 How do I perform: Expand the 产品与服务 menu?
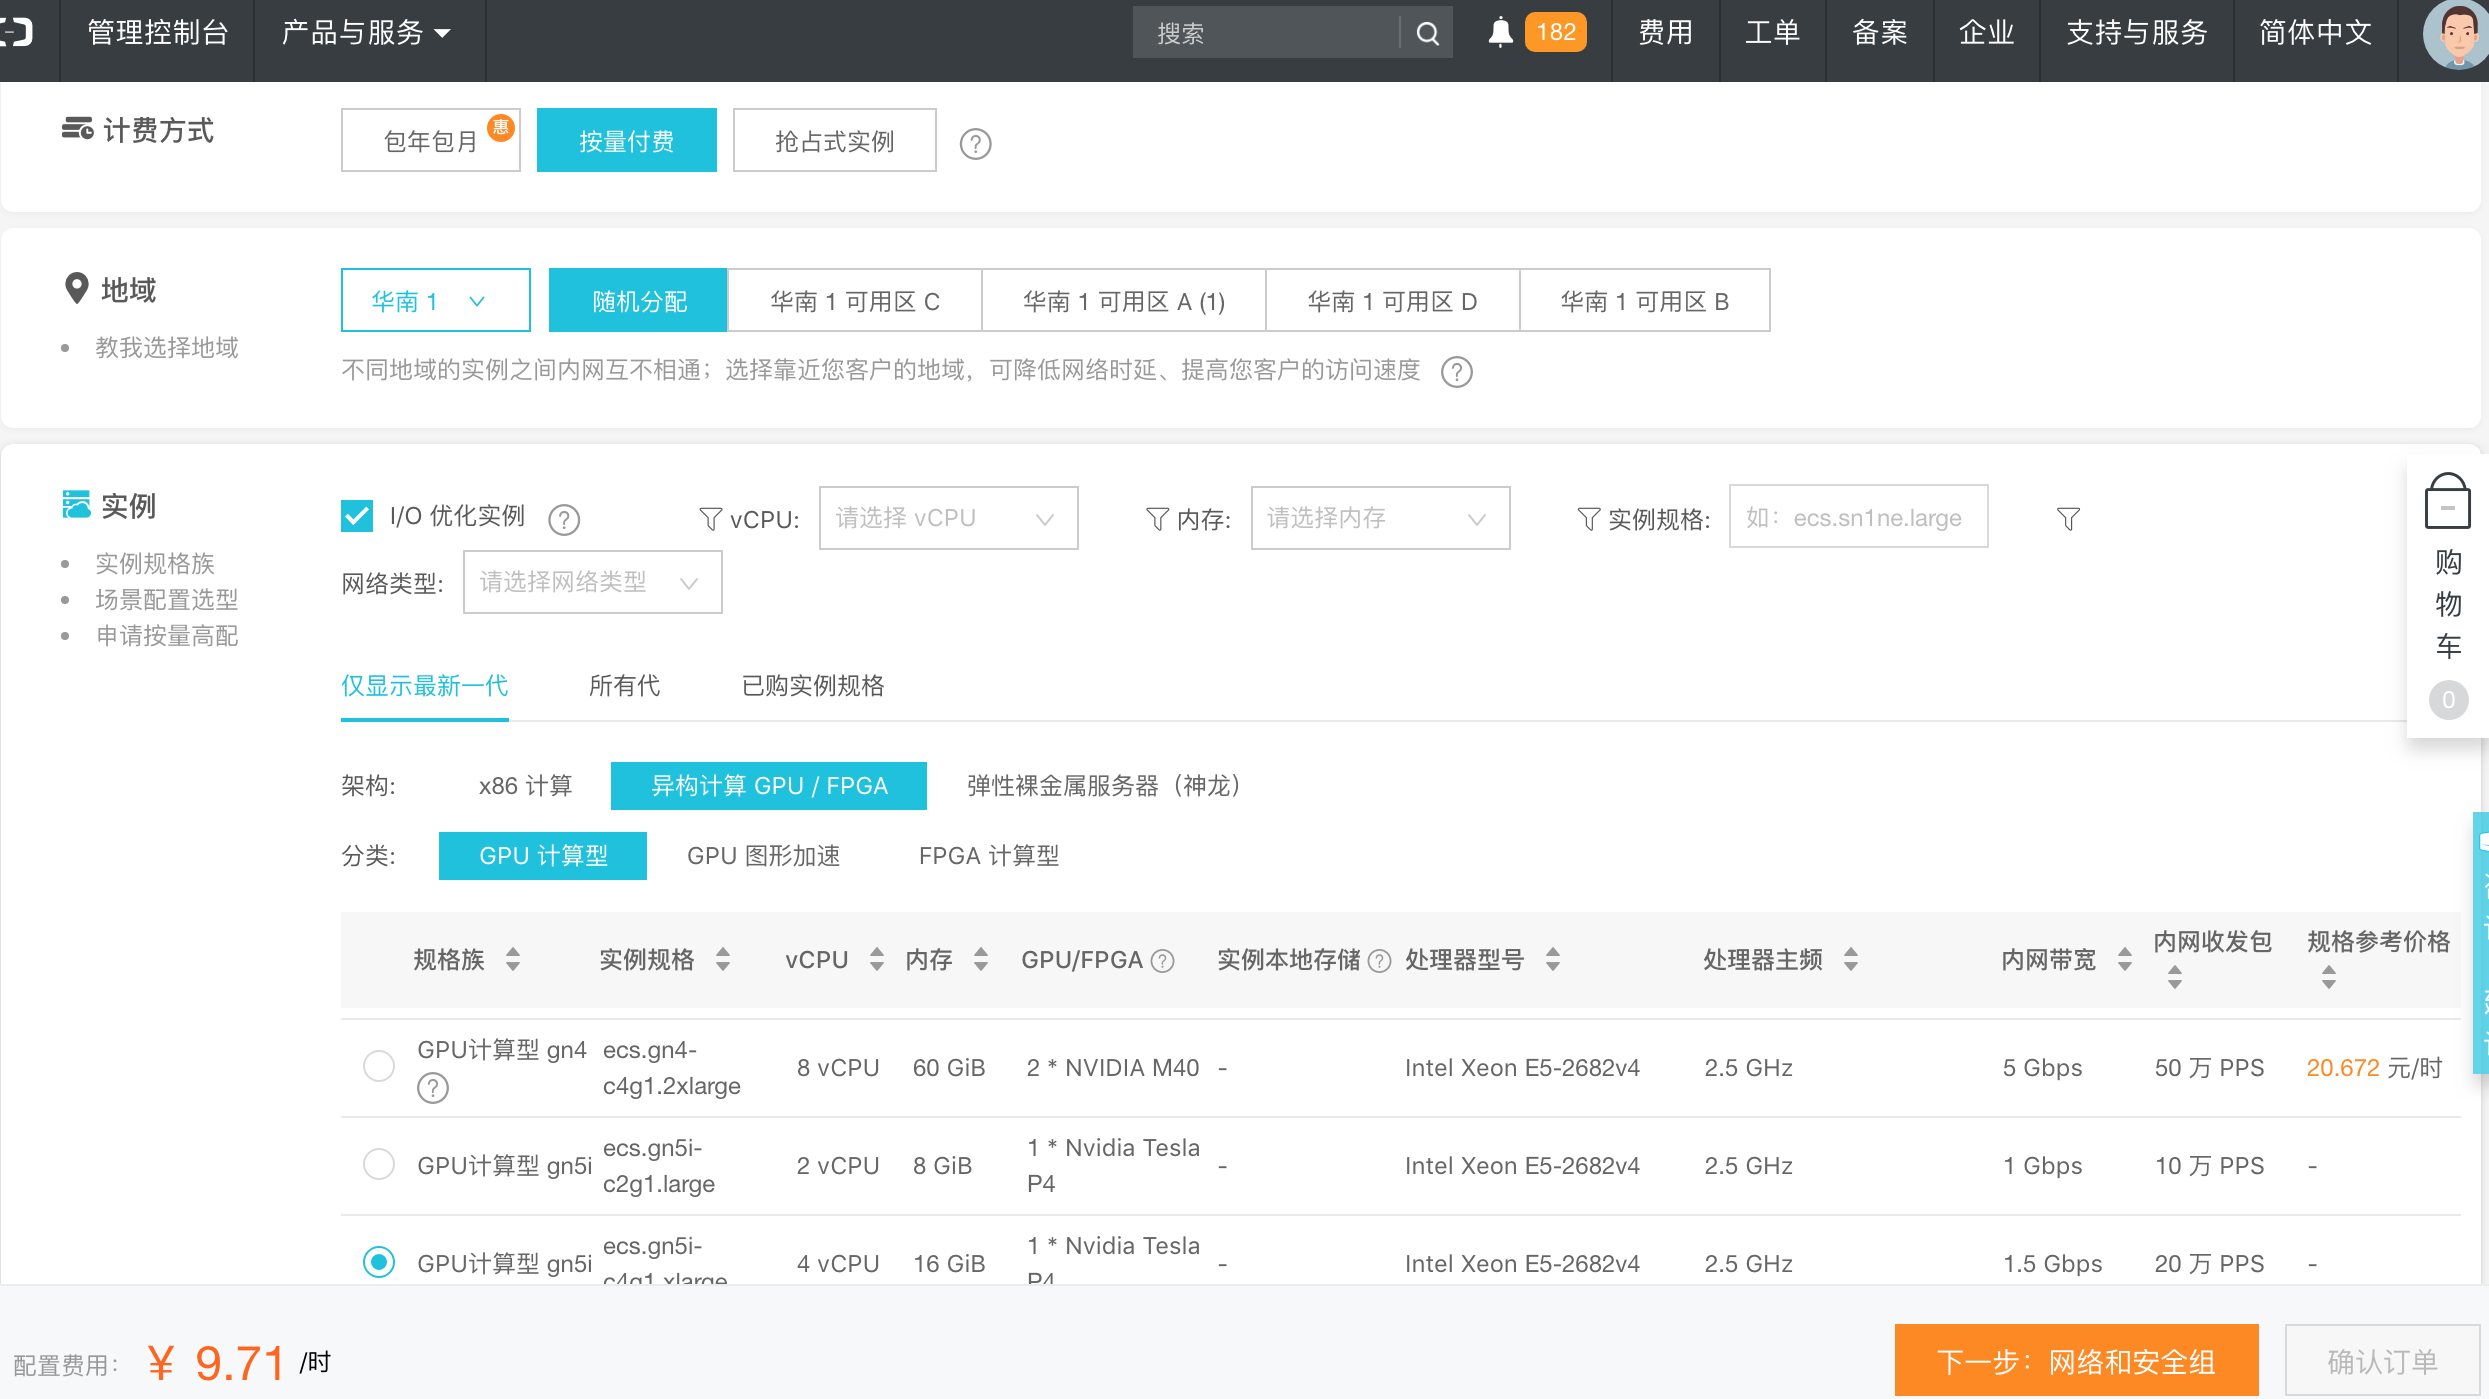click(368, 33)
